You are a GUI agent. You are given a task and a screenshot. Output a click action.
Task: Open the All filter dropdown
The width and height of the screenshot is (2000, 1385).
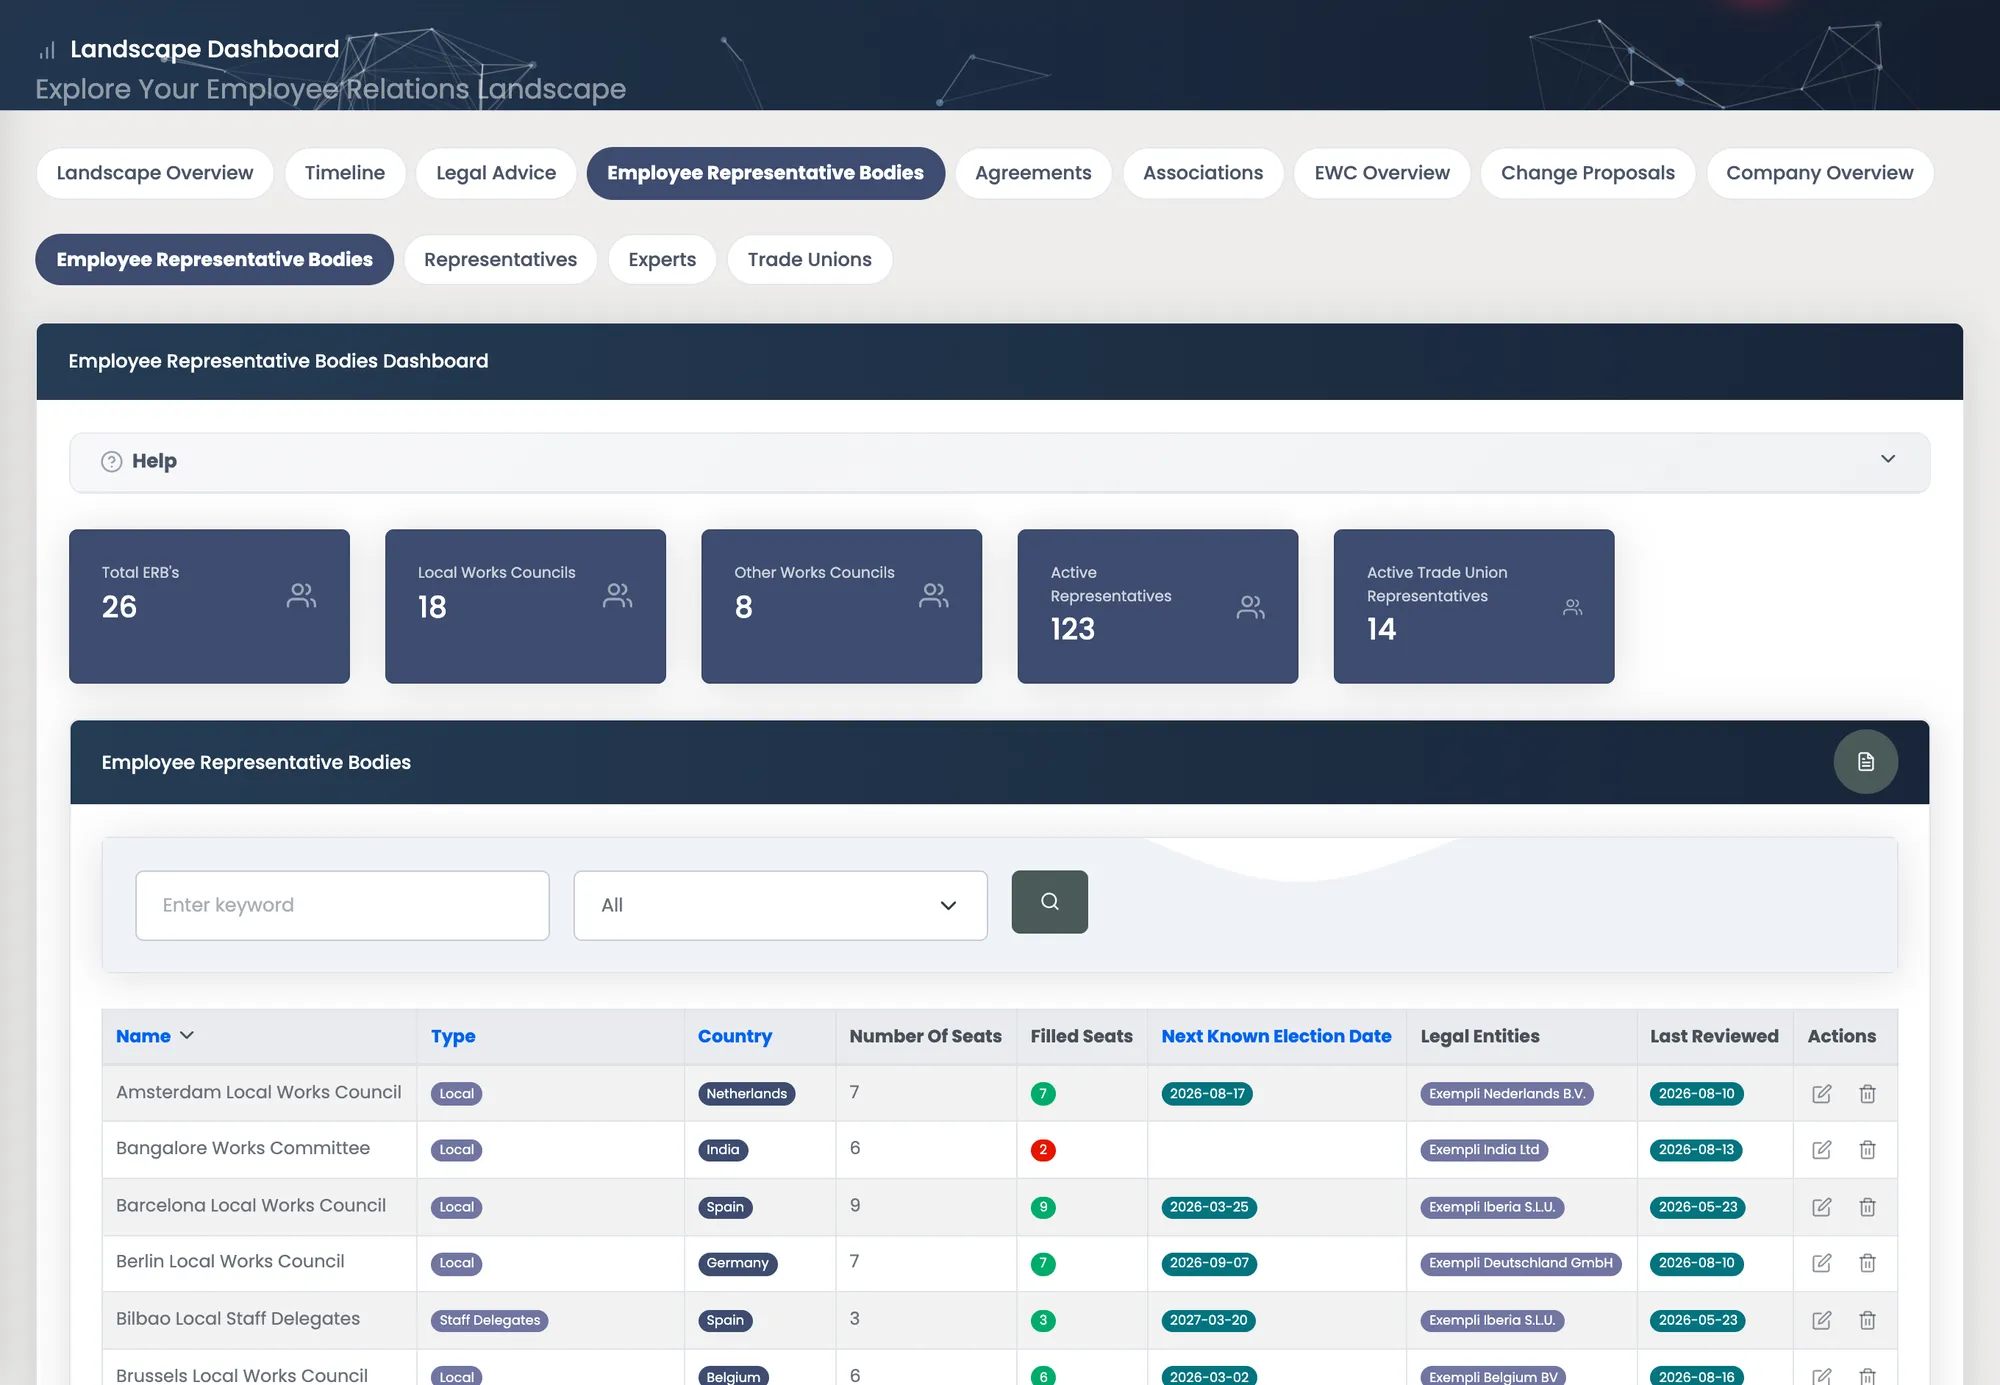click(x=780, y=905)
